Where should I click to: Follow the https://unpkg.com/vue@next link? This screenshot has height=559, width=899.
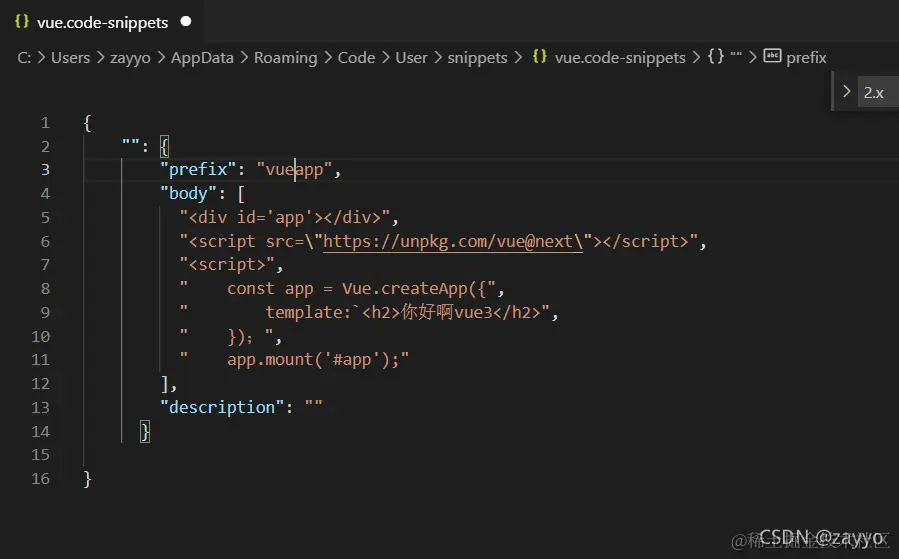click(x=453, y=242)
